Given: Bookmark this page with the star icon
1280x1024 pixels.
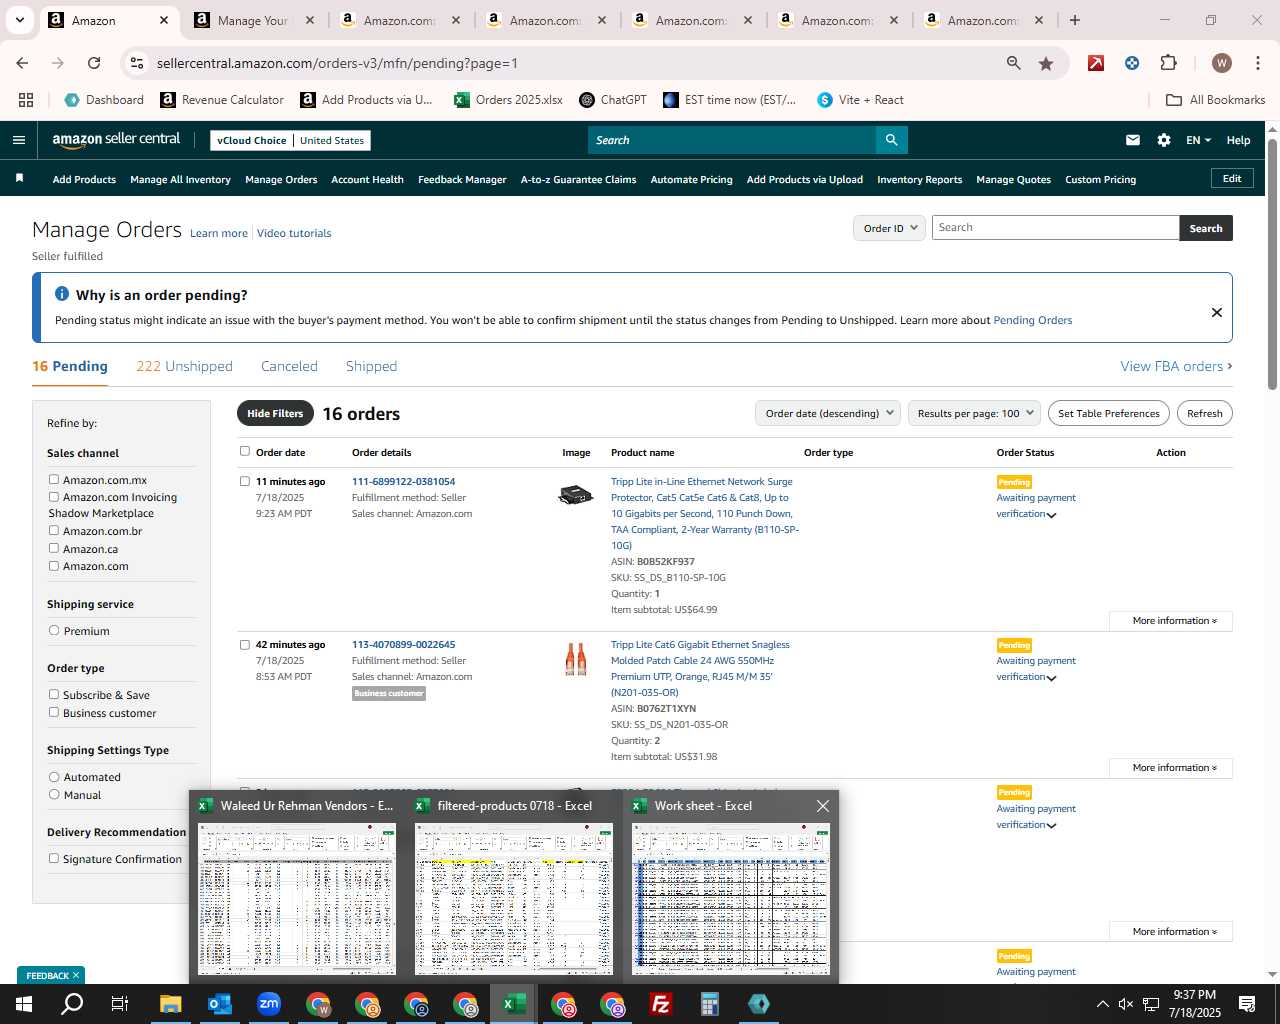Looking at the screenshot, I should tap(1046, 63).
